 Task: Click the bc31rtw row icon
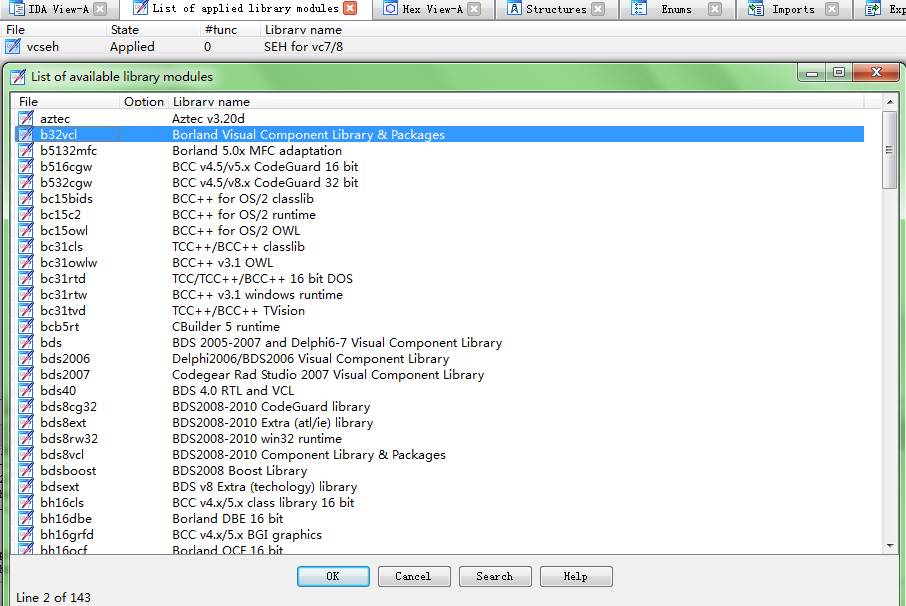[x=25, y=295]
